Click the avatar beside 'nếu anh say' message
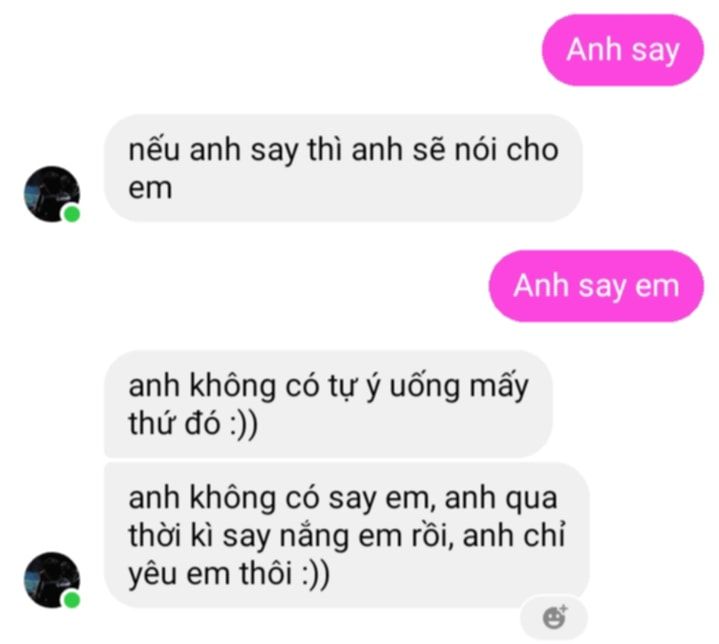 point(52,194)
